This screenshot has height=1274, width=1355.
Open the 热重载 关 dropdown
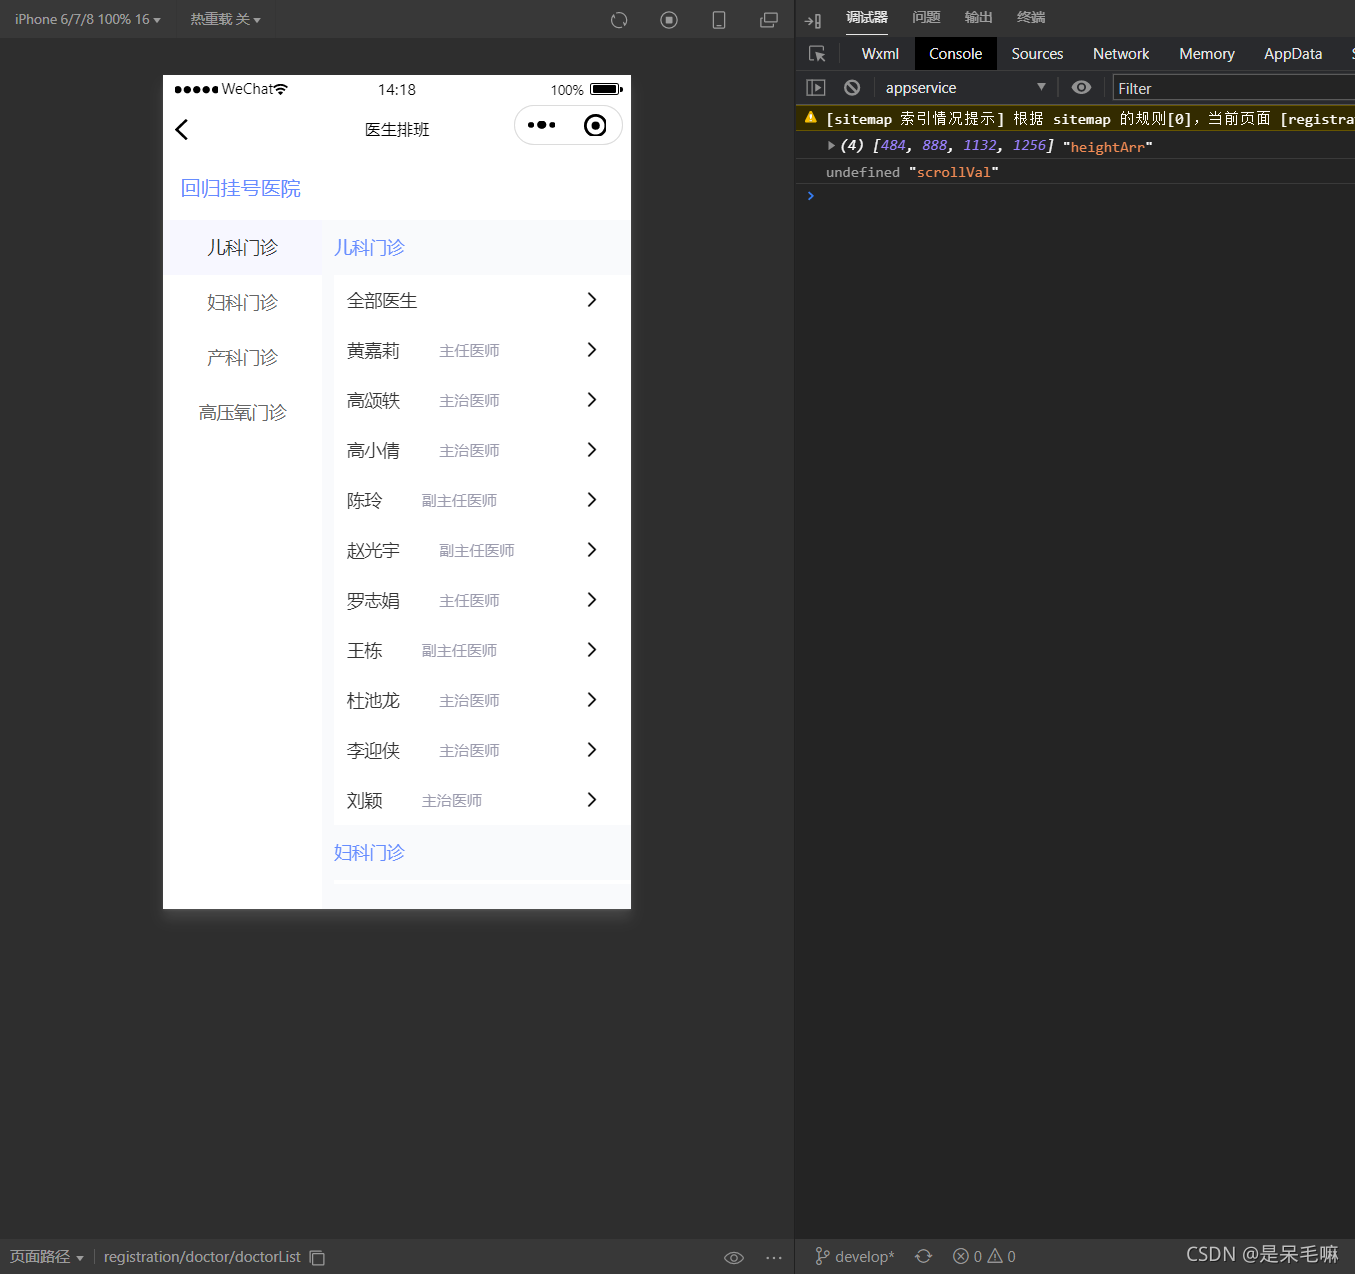click(x=225, y=19)
